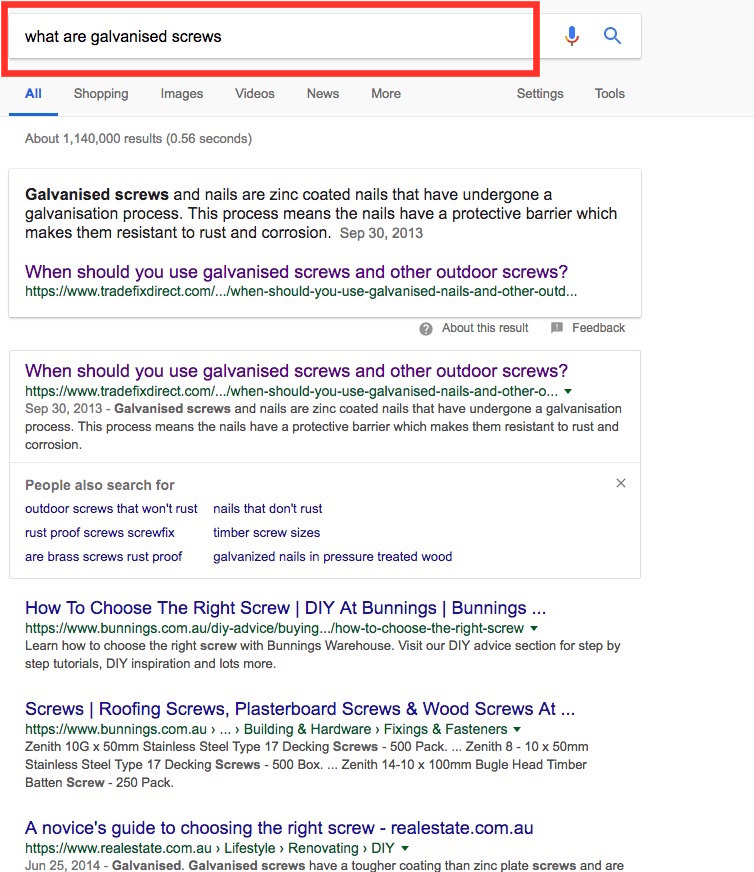Image resolution: width=754 pixels, height=872 pixels.
Task: Switch to the Images tab
Action: pyautogui.click(x=182, y=94)
